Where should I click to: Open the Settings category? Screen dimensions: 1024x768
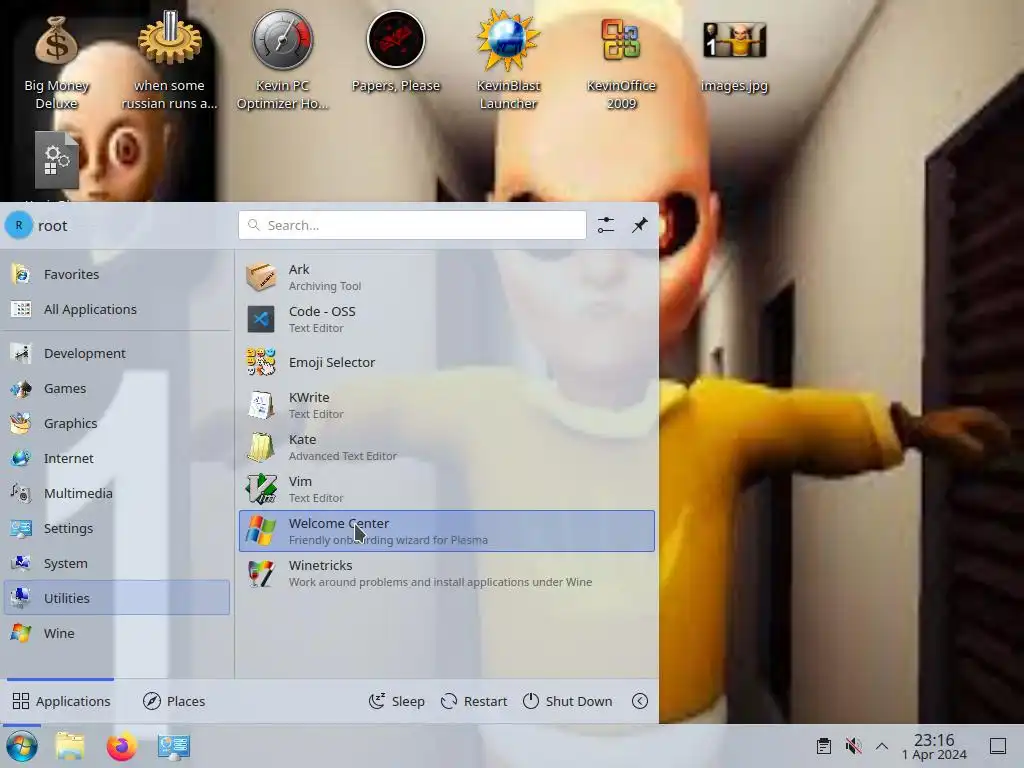(117, 528)
